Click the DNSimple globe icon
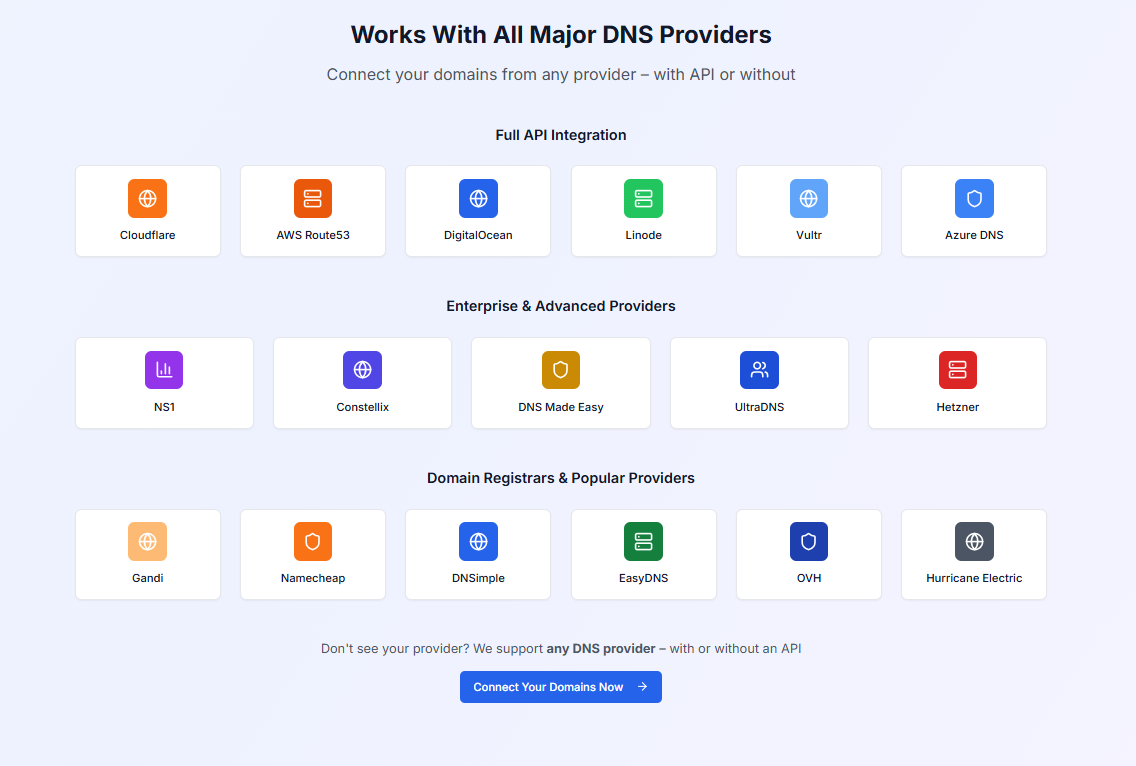 [x=478, y=541]
